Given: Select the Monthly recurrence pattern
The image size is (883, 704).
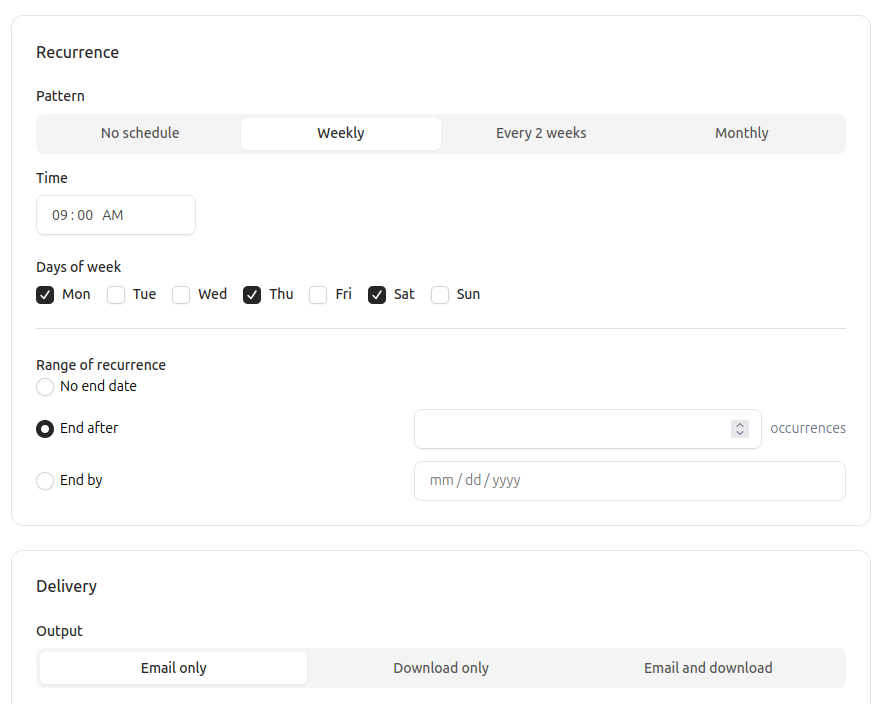Looking at the screenshot, I should [x=741, y=133].
